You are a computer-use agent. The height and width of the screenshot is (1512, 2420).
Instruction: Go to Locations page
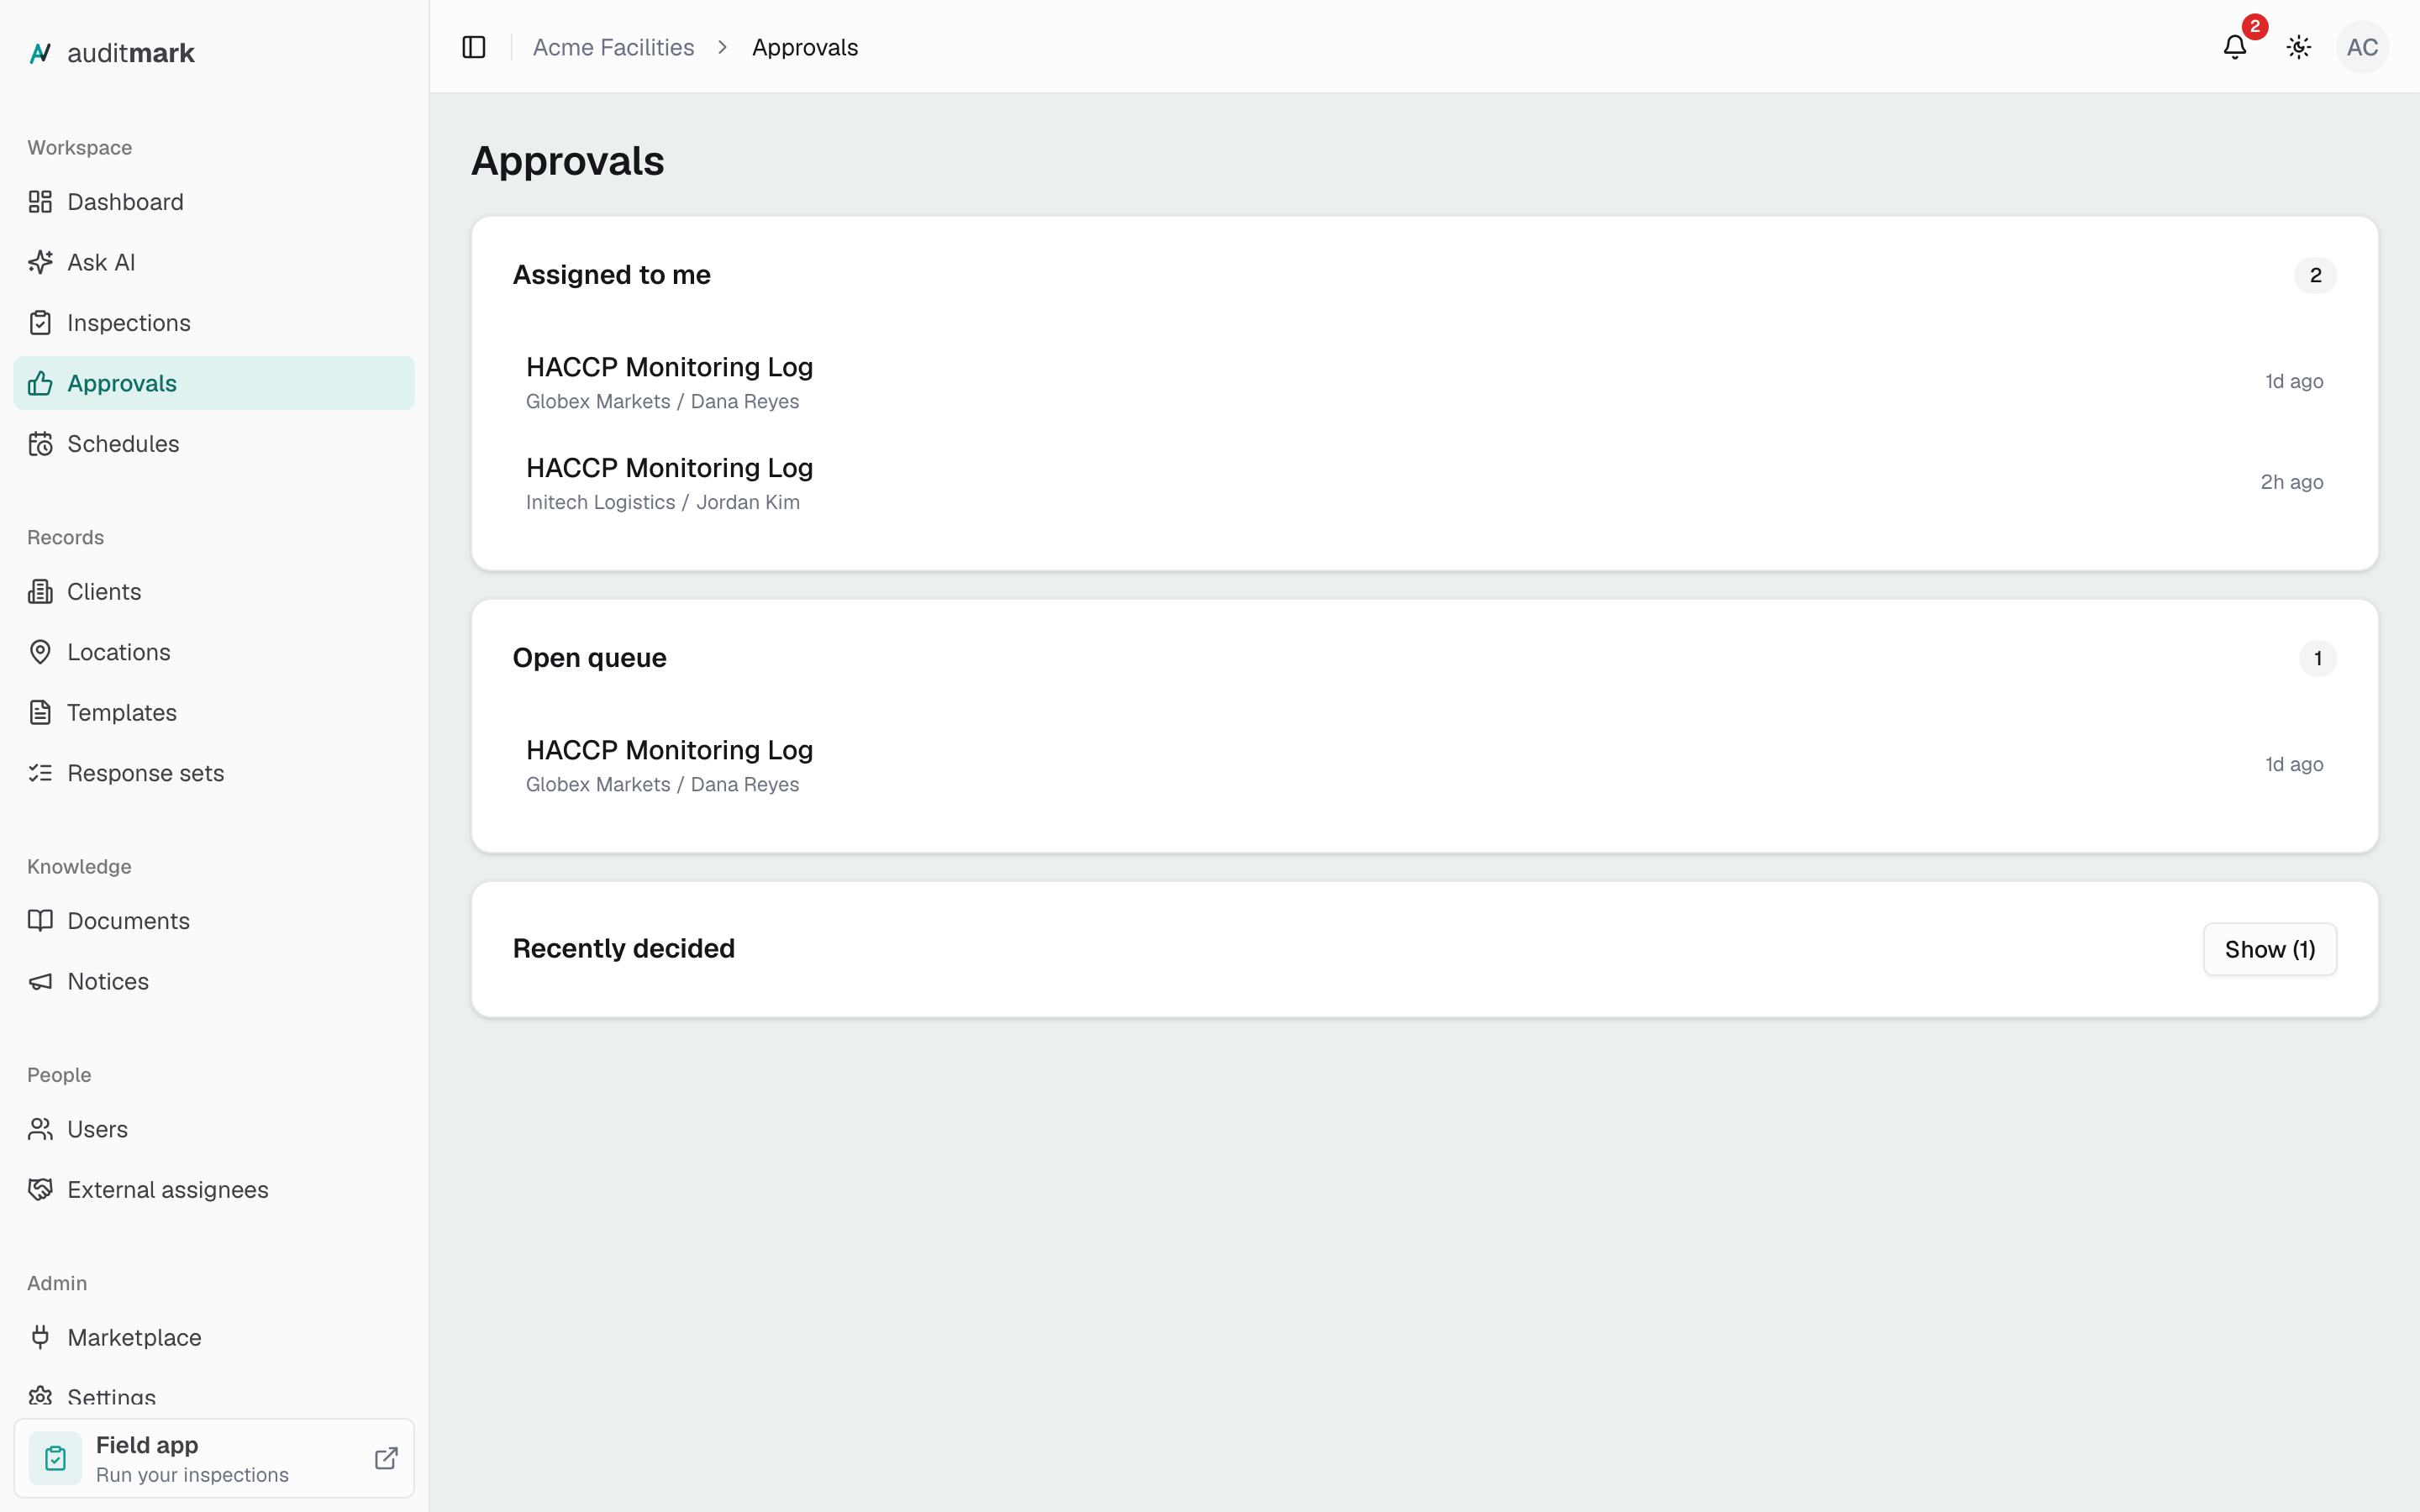tap(214, 652)
